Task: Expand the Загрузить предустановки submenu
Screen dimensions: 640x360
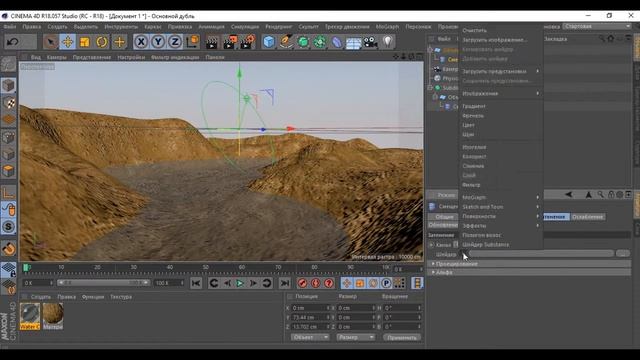Action: 501,71
